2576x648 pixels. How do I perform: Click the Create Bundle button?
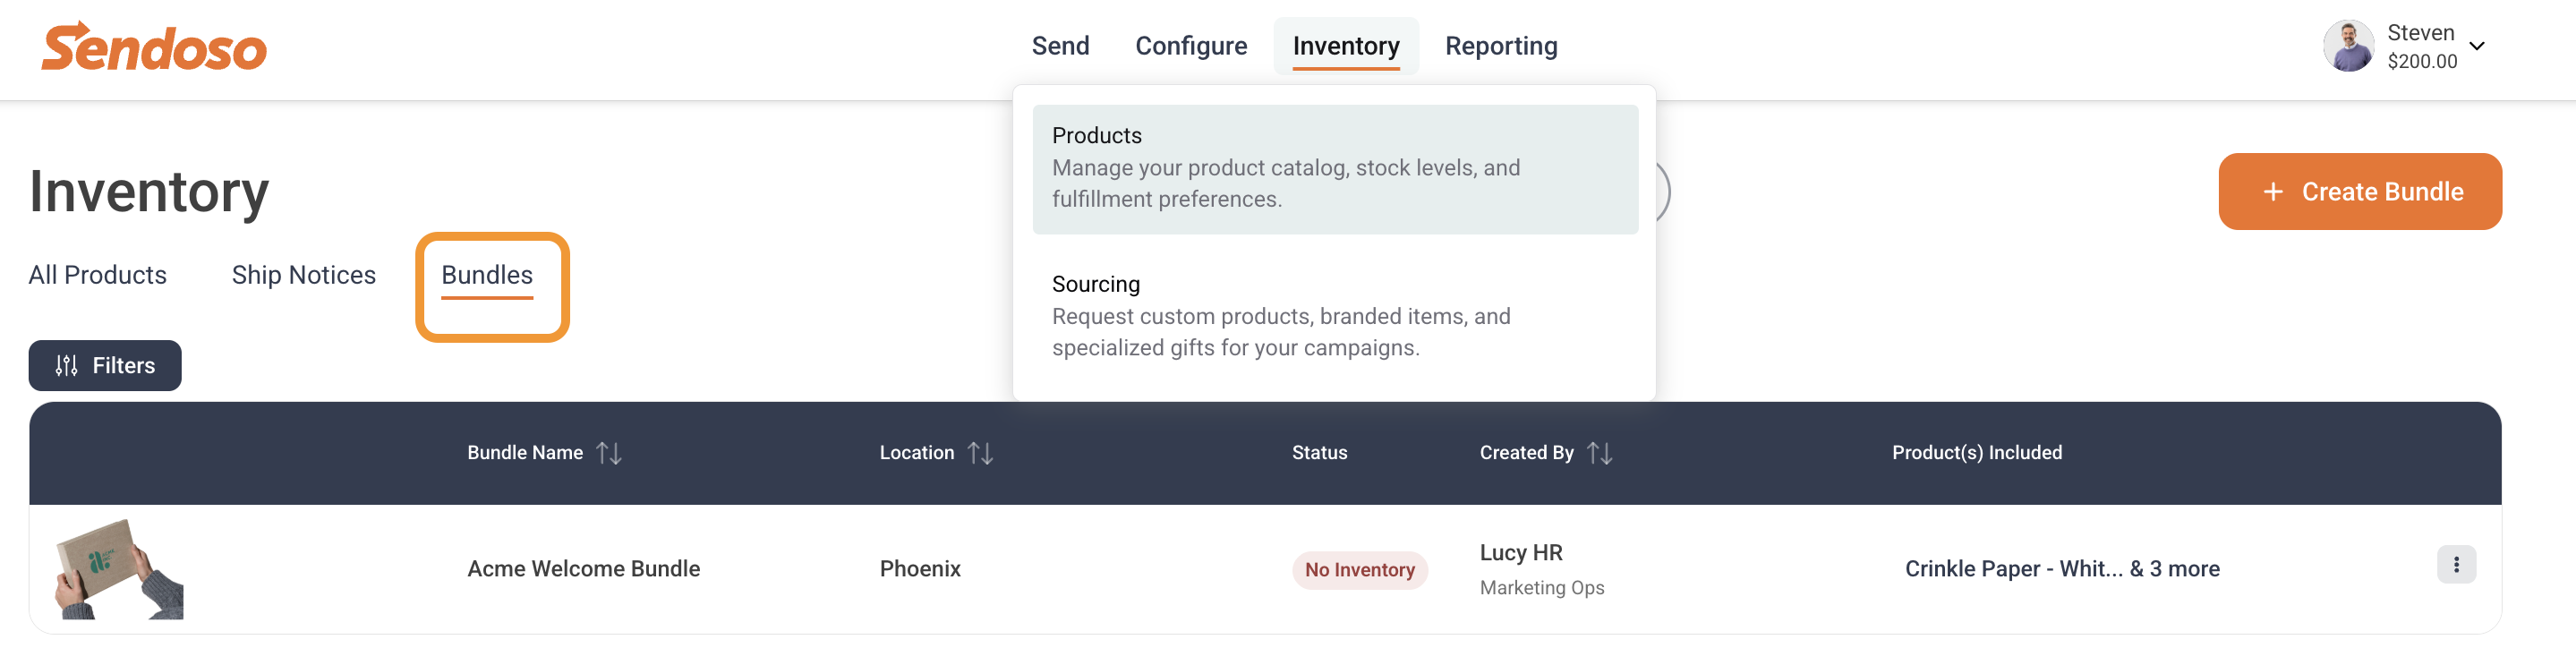(2360, 192)
